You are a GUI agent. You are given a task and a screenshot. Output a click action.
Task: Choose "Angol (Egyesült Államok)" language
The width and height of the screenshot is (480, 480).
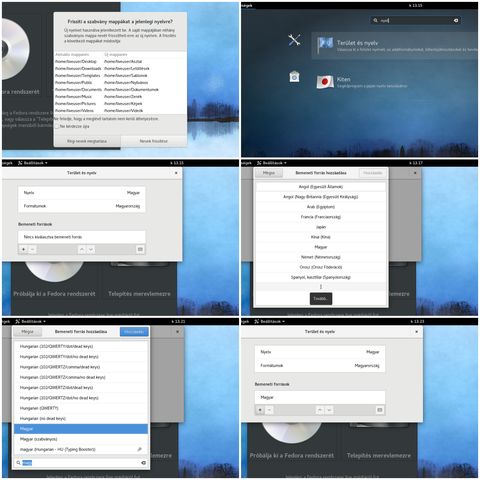pyautogui.click(x=320, y=187)
